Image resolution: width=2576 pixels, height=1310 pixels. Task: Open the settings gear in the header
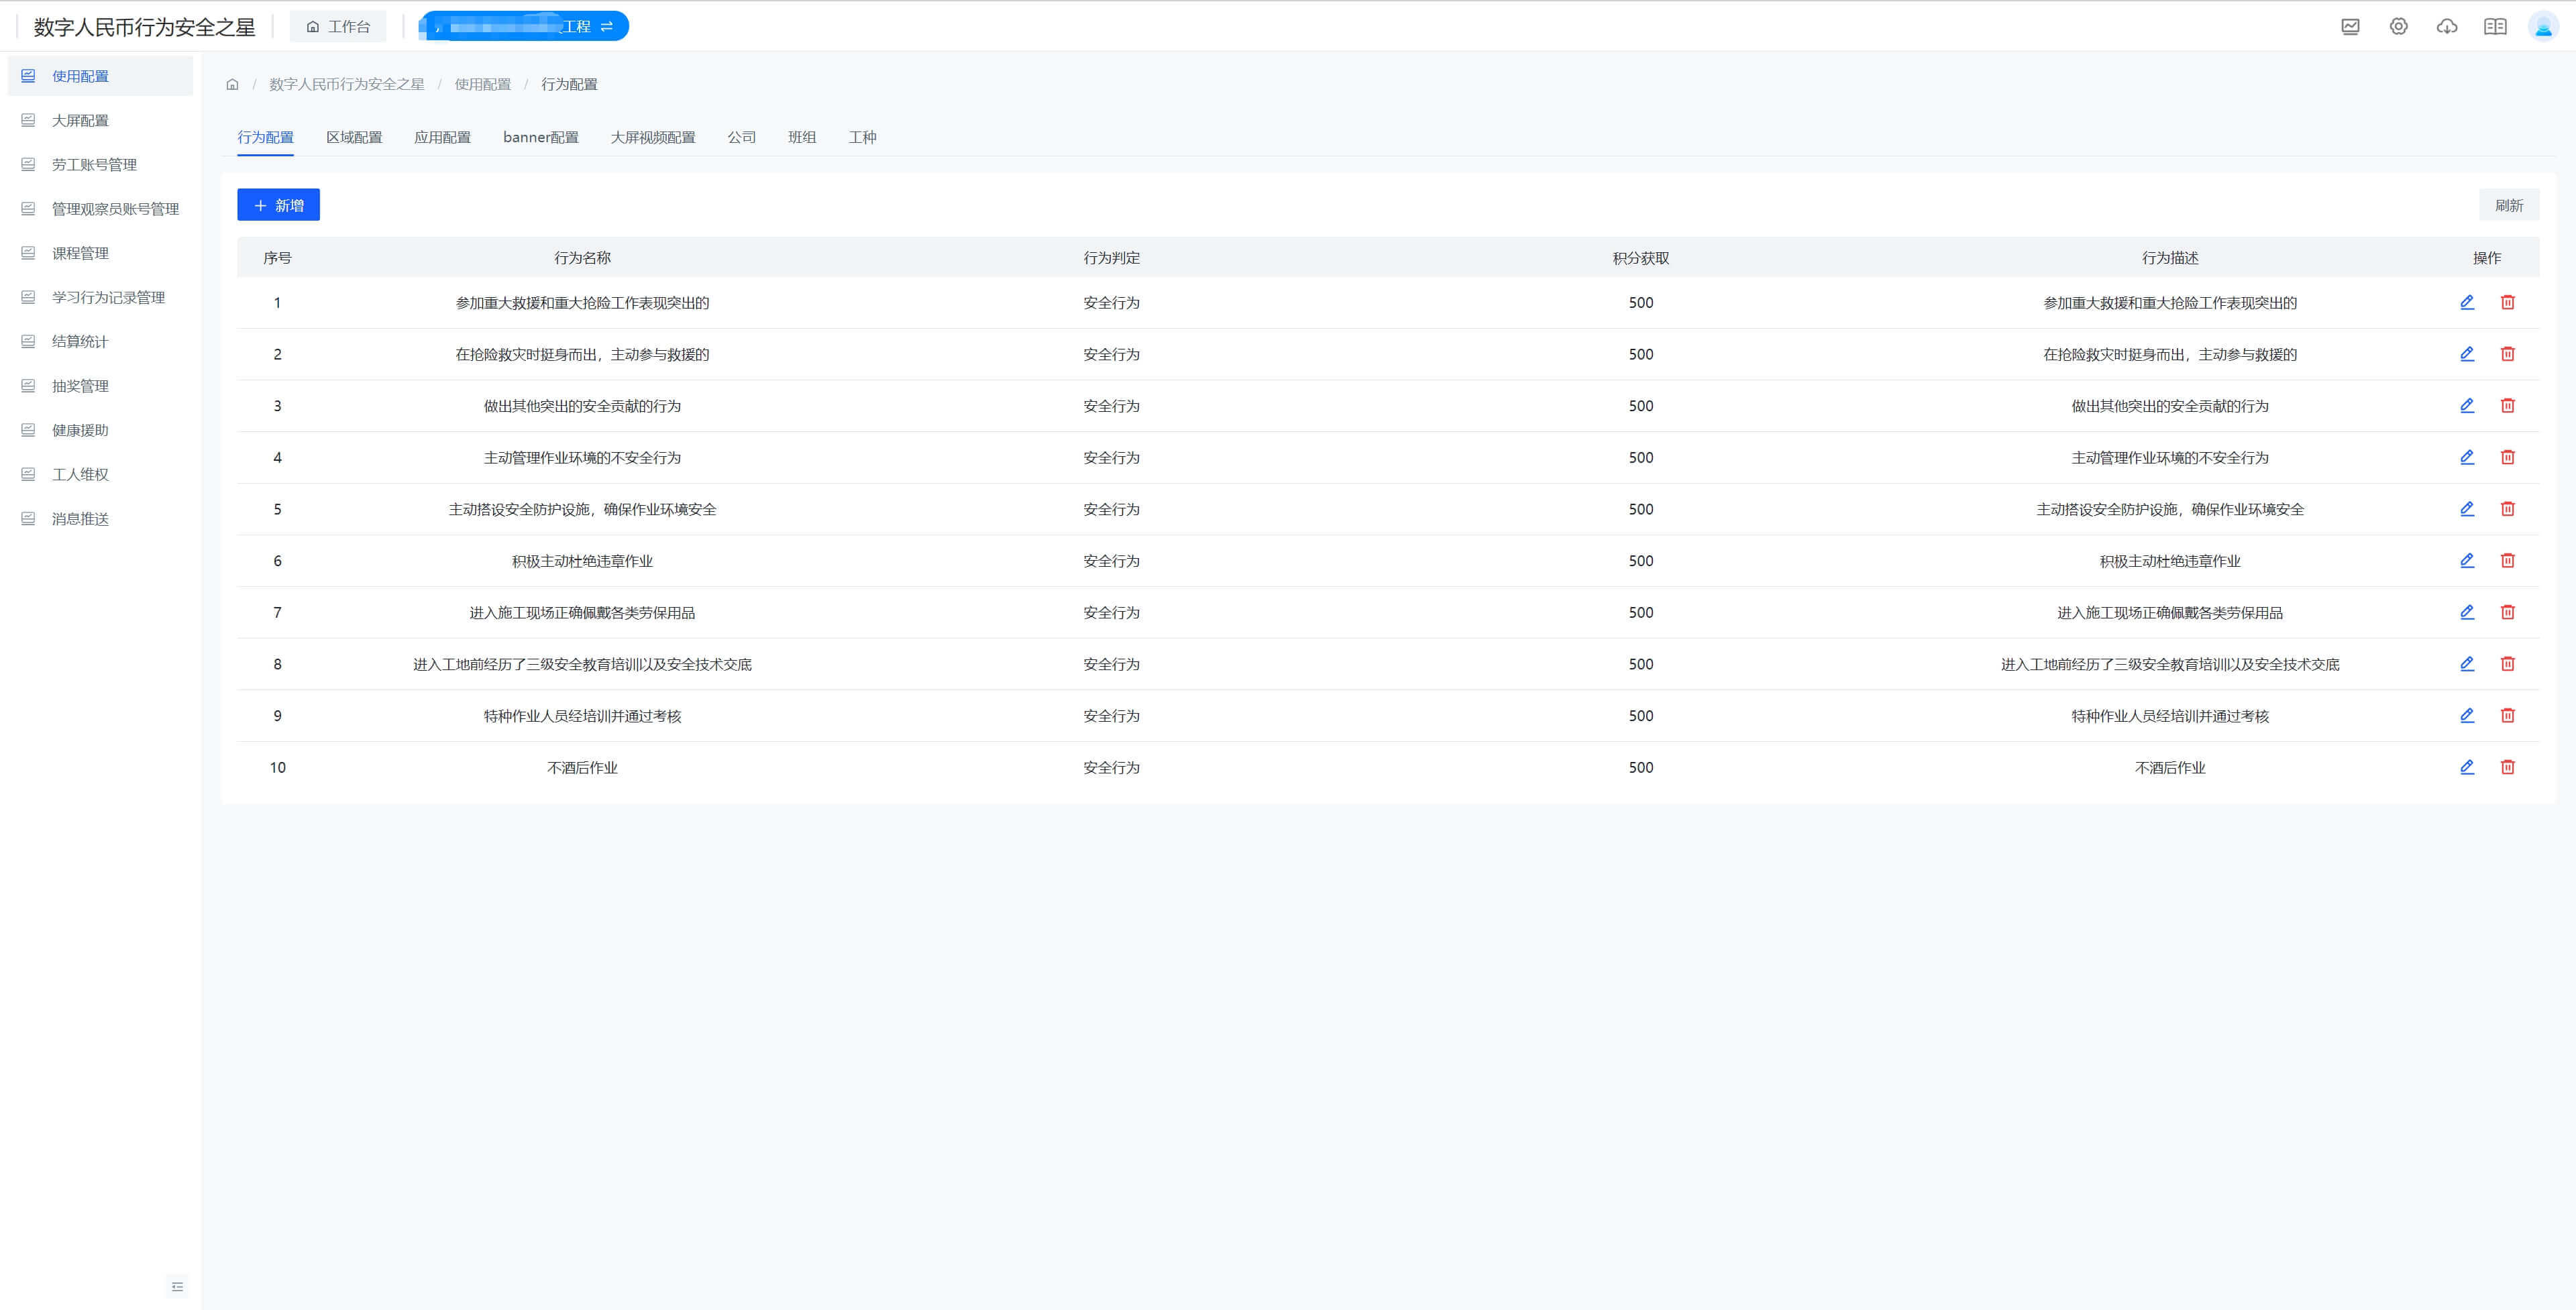(2398, 27)
